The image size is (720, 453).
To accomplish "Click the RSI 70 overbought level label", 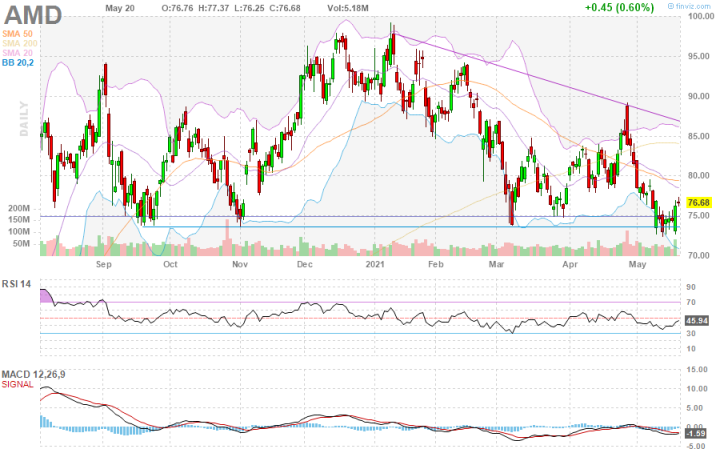I will point(691,302).
